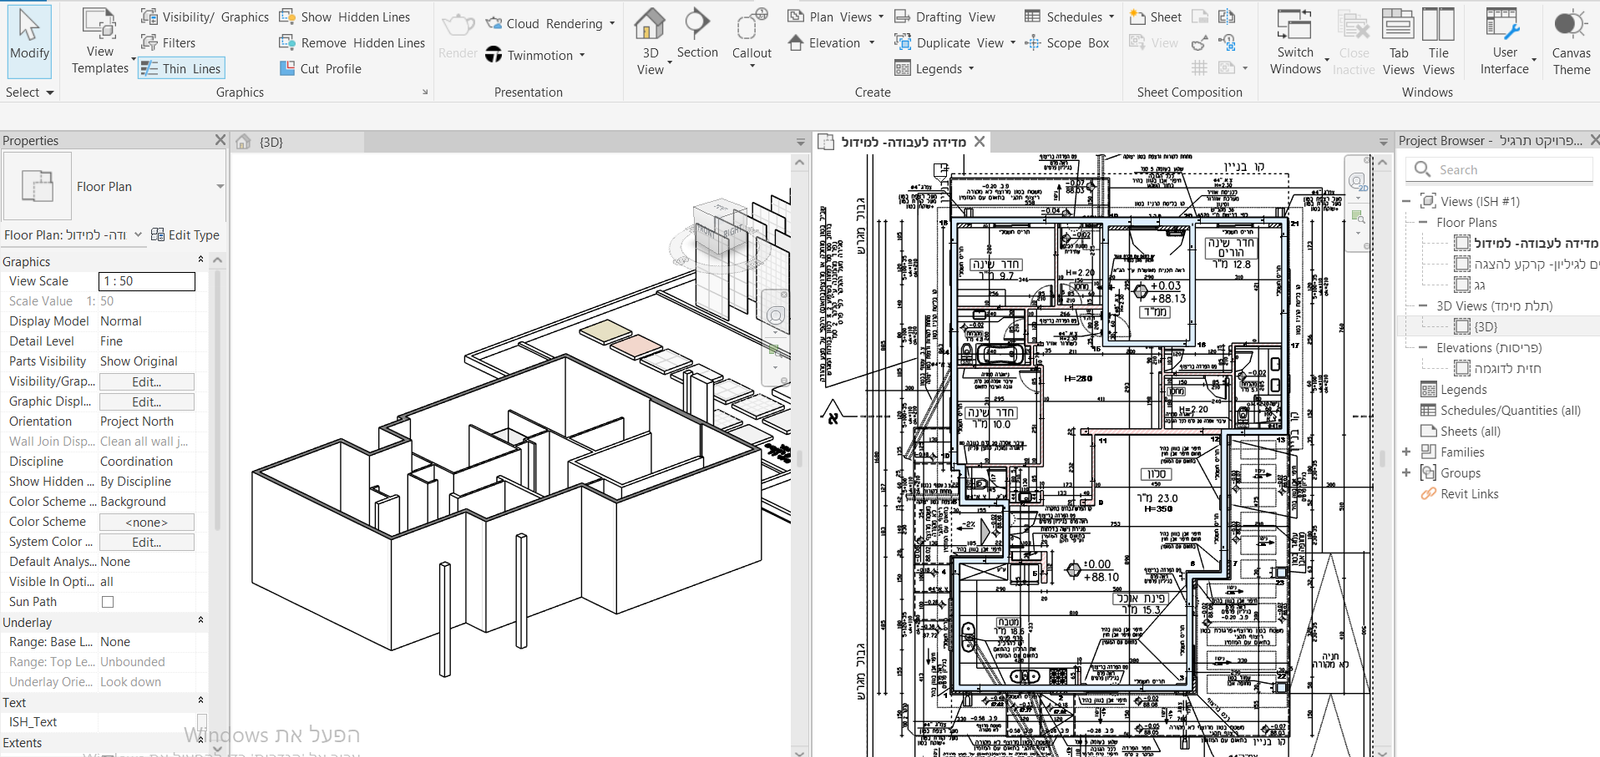Click Edit button for Graphic Display options
The height and width of the screenshot is (757, 1600).
(146, 402)
